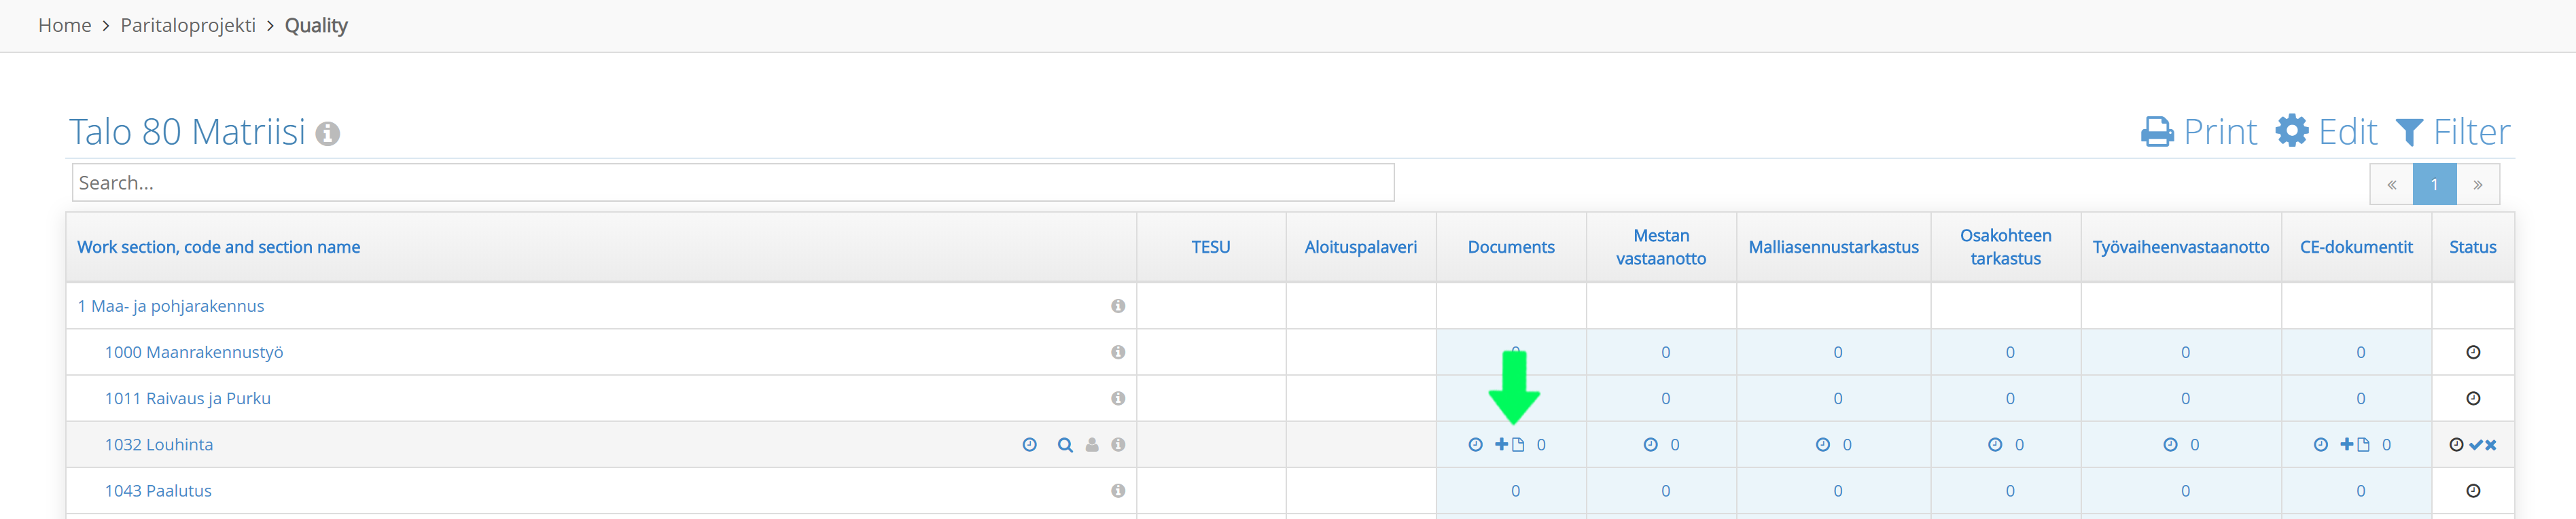Click the Osakohteen tarkastus column header
The image size is (2576, 519).
click(2005, 247)
